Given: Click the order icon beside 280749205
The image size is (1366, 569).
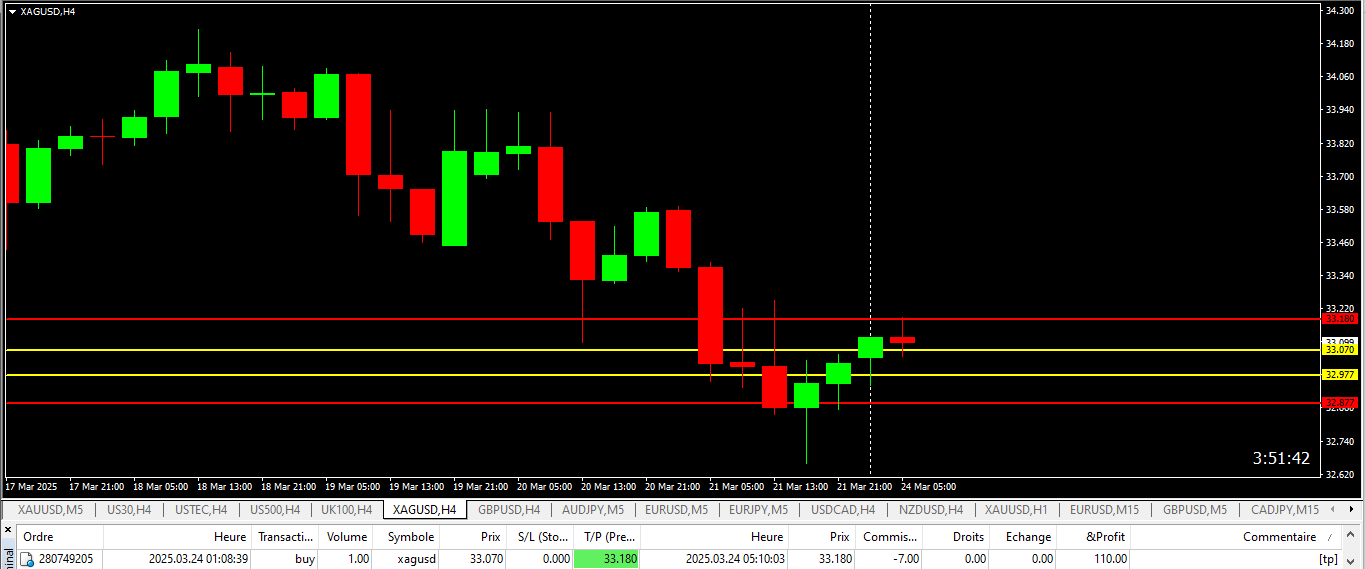Looking at the screenshot, I should [27, 559].
